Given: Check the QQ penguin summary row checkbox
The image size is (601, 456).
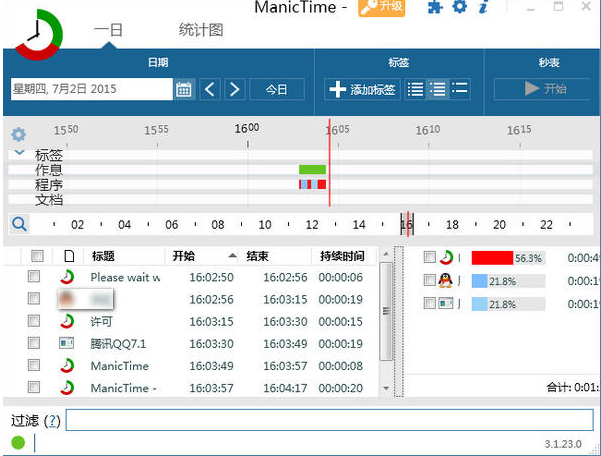Looking at the screenshot, I should [430, 280].
